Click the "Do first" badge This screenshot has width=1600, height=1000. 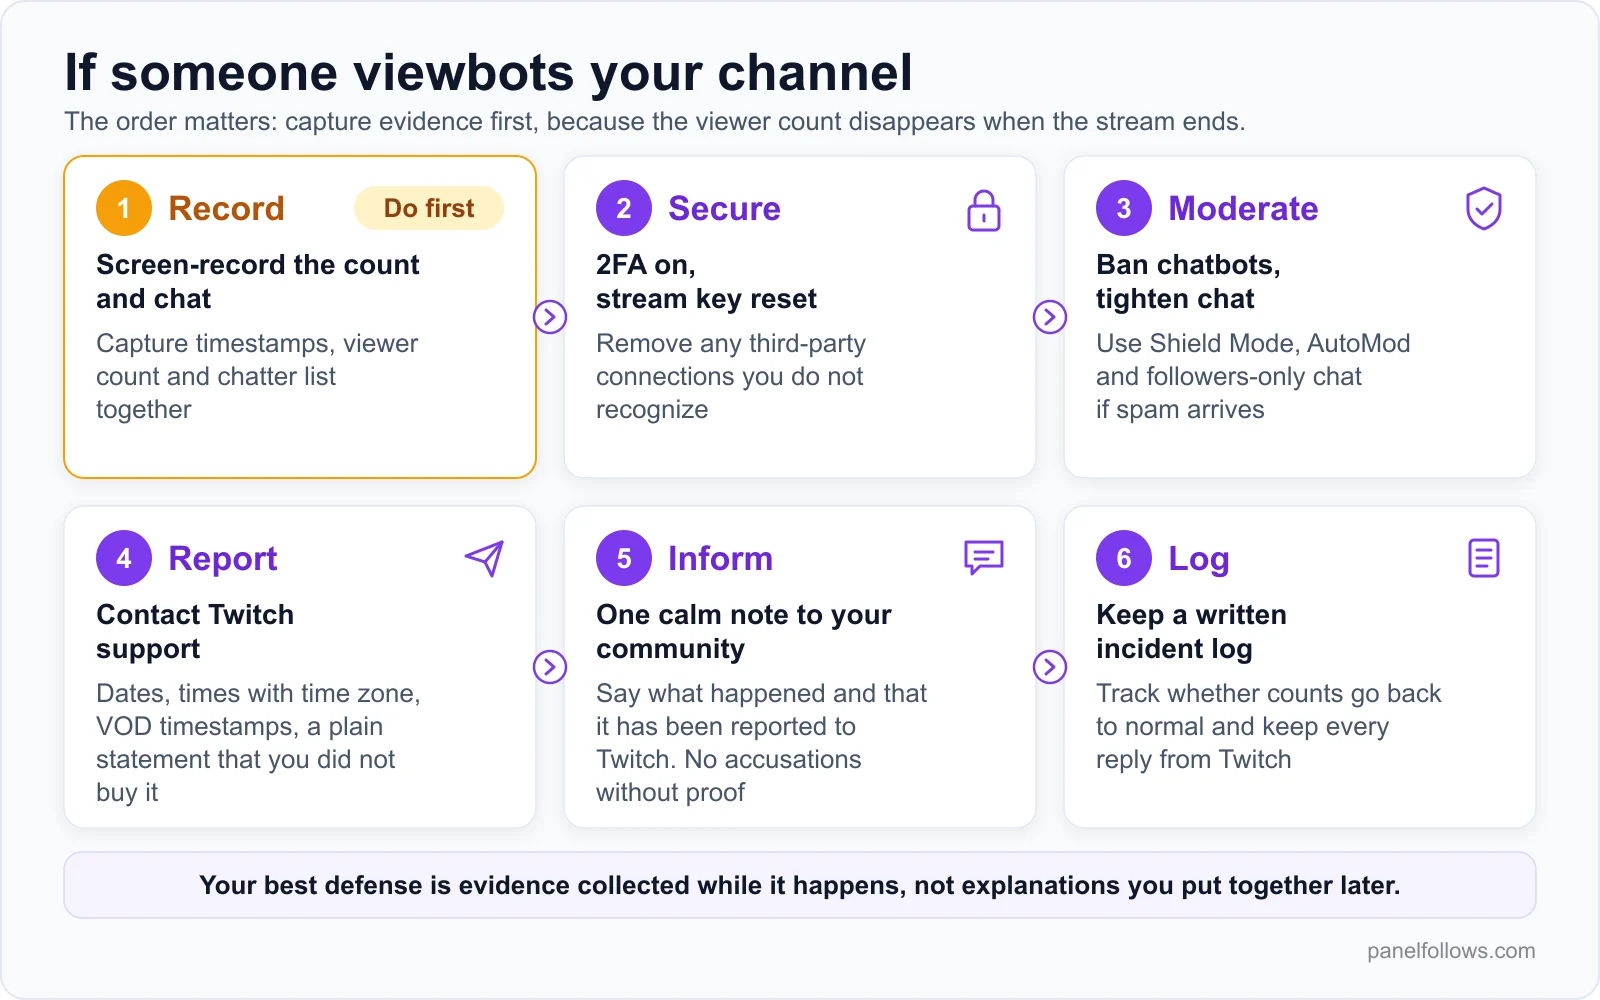click(x=429, y=208)
